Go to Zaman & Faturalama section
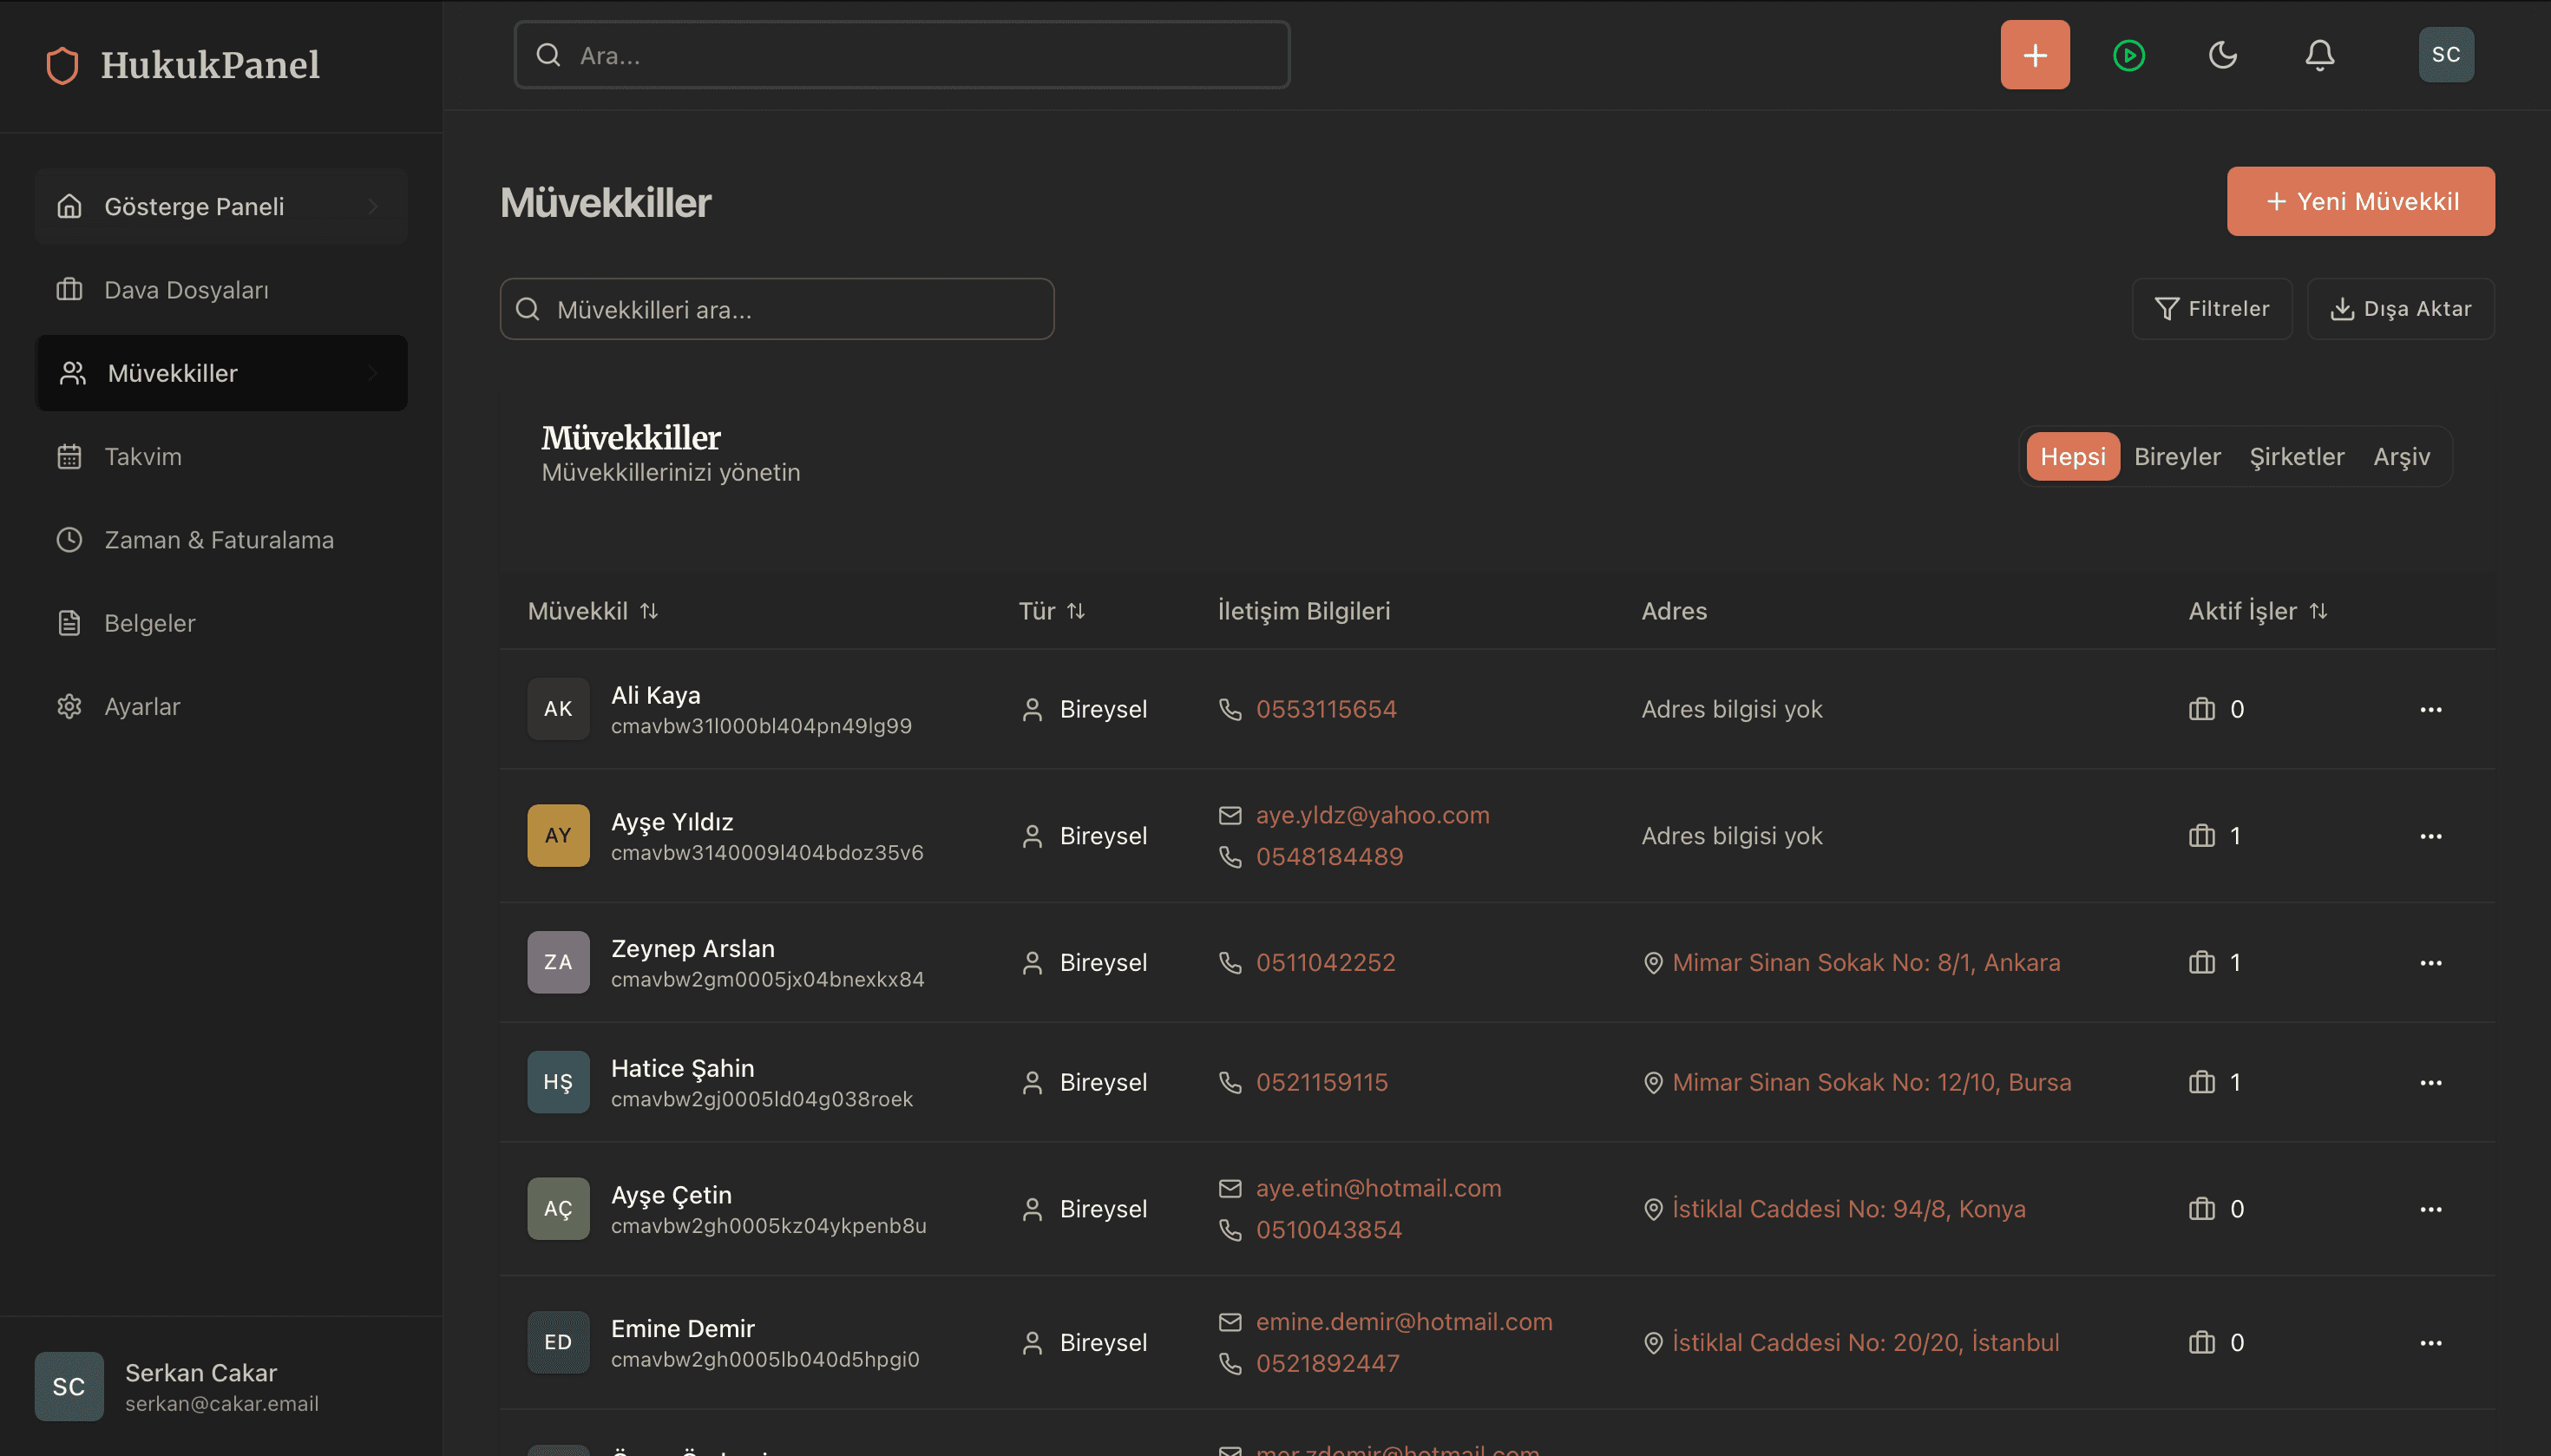Image resolution: width=2551 pixels, height=1456 pixels. pyautogui.click(x=219, y=540)
